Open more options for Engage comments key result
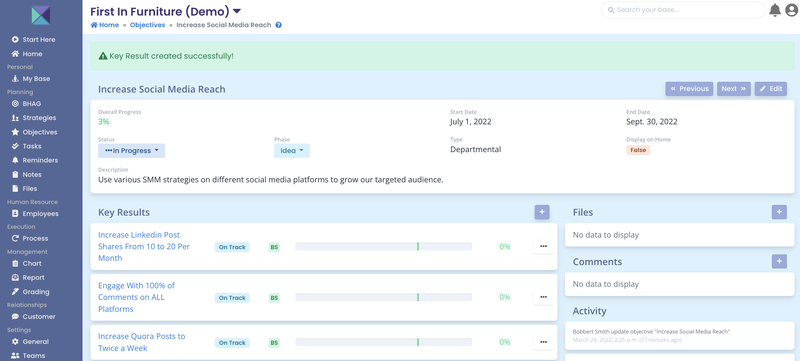 click(543, 297)
